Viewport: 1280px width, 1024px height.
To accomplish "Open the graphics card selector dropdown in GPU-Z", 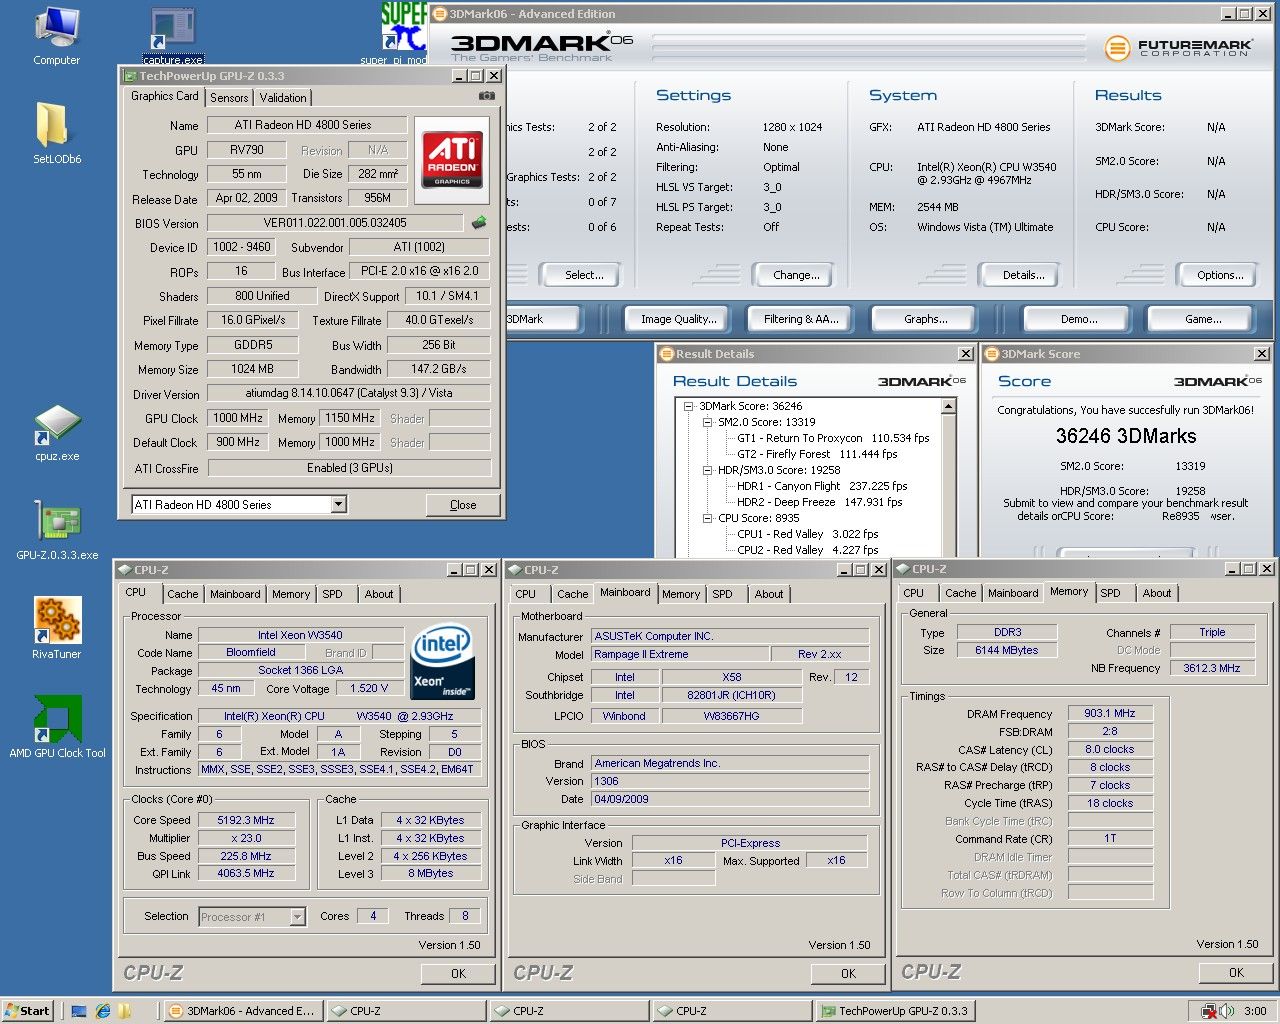I will coord(339,504).
